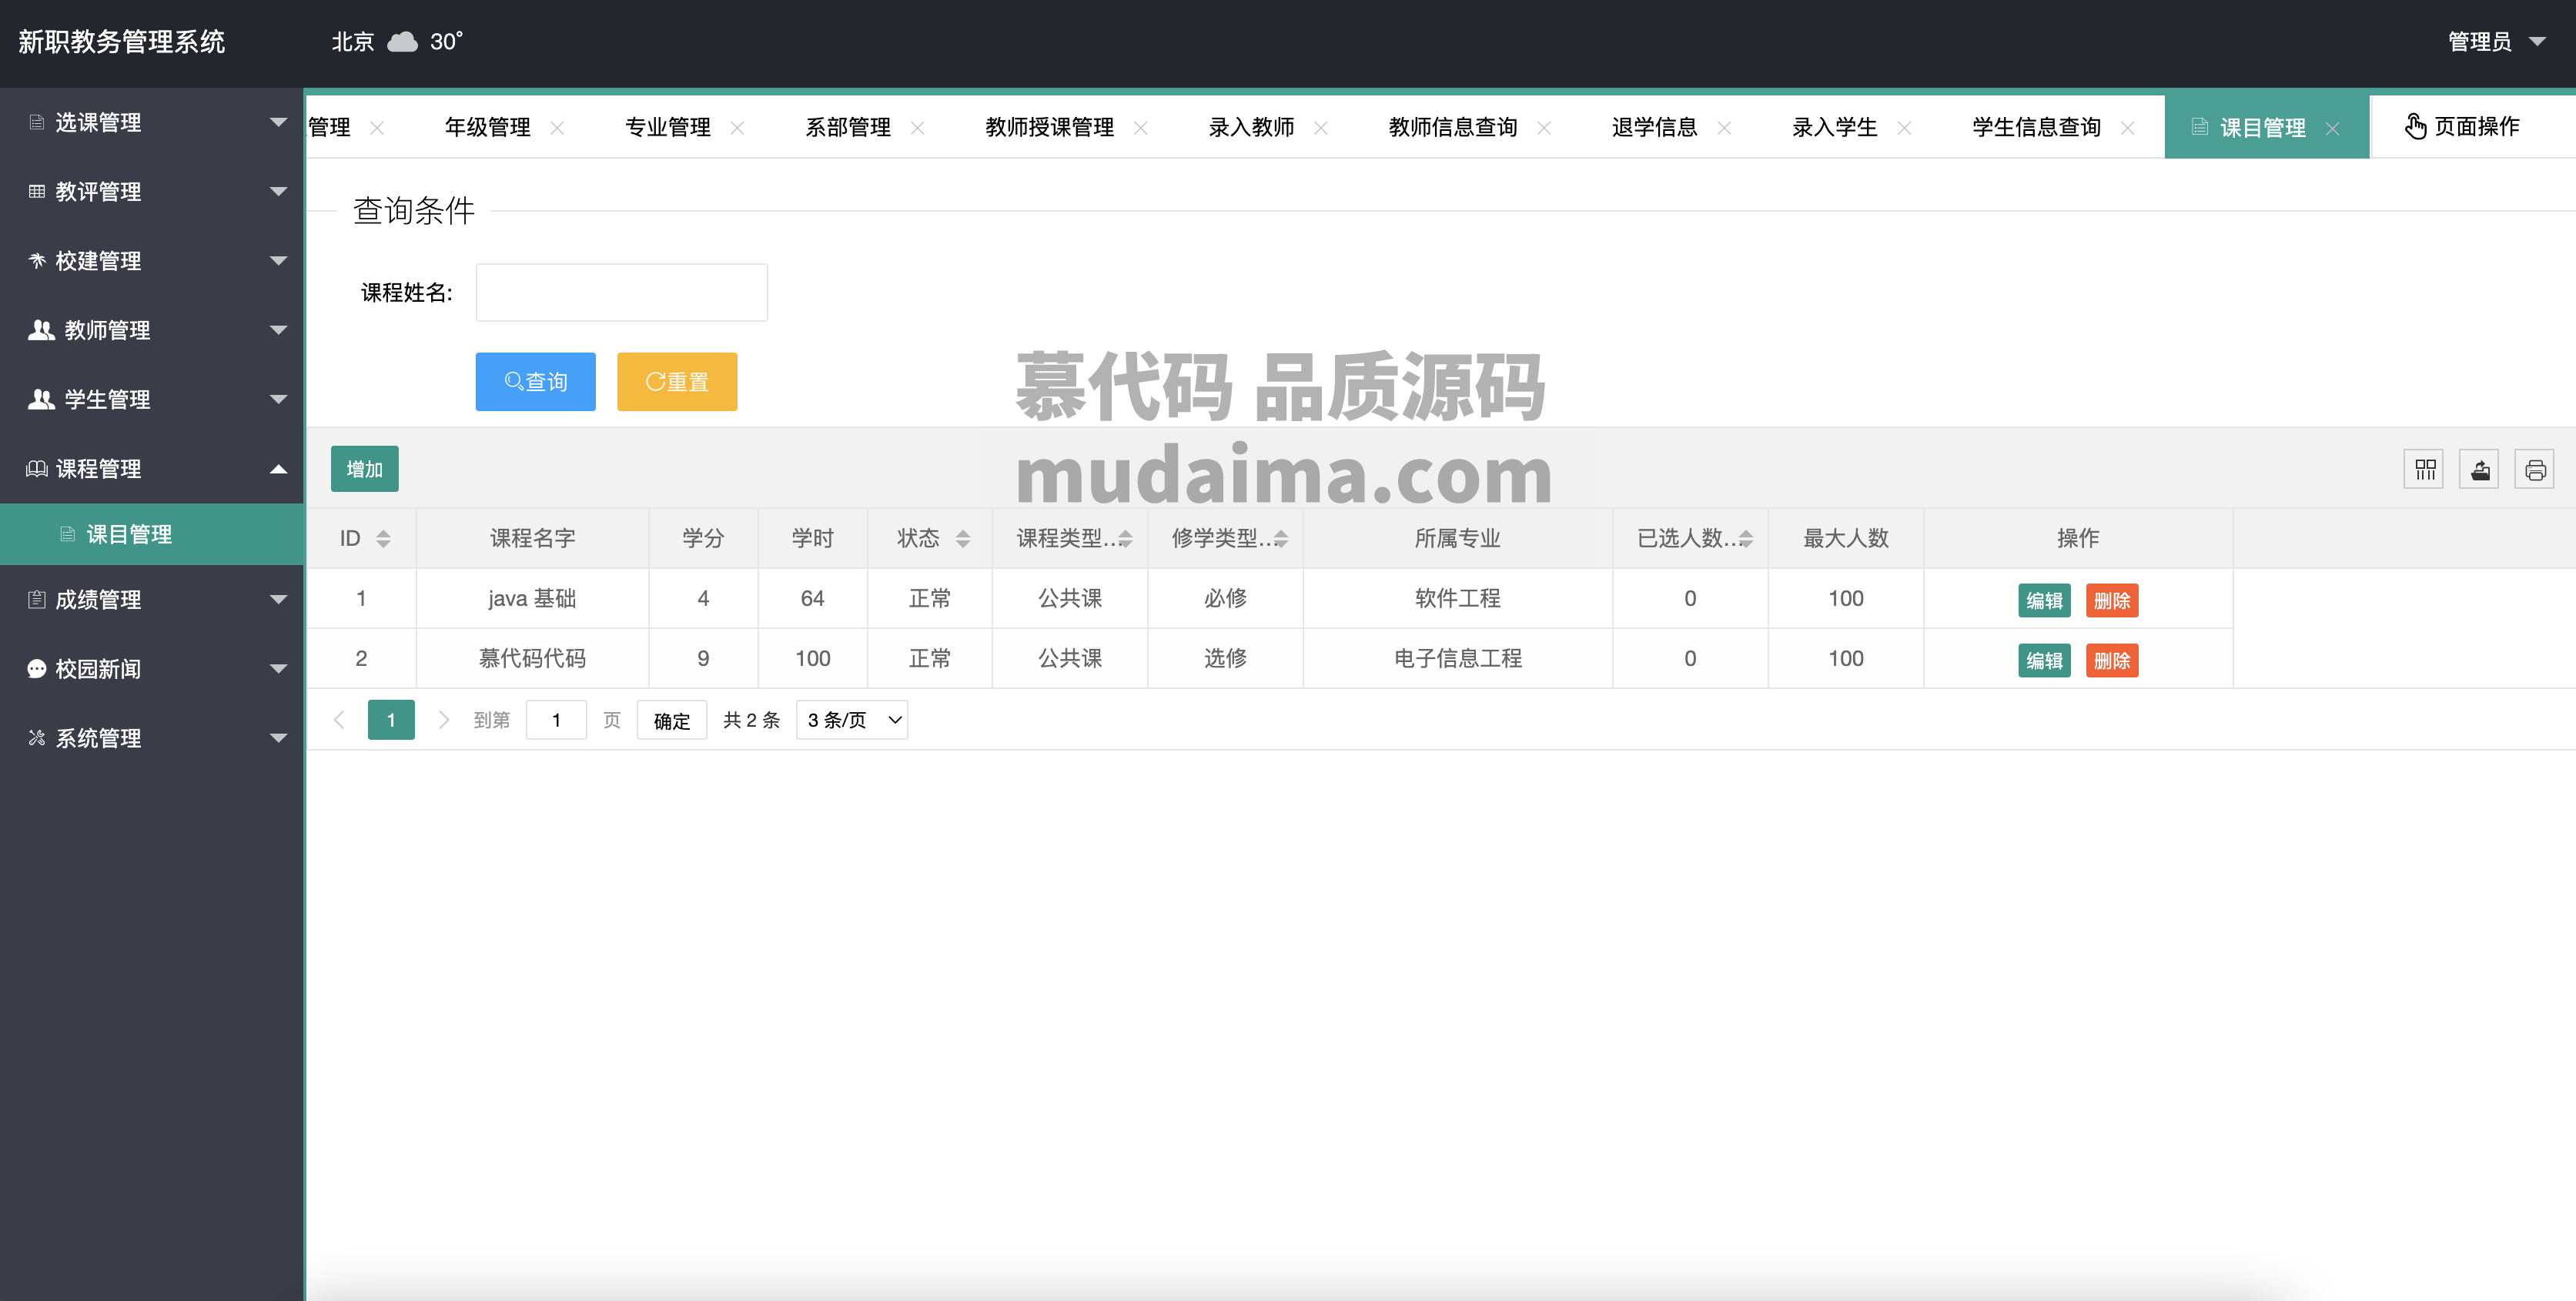This screenshot has height=1301, width=2576.
Task: Switch to the 退学信息 tab
Action: pyautogui.click(x=1655, y=127)
